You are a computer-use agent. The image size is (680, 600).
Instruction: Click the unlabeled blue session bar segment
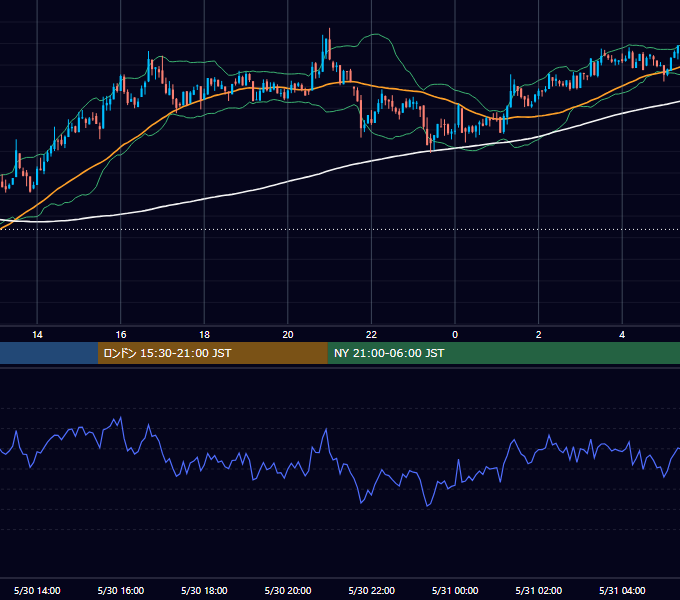pos(49,353)
